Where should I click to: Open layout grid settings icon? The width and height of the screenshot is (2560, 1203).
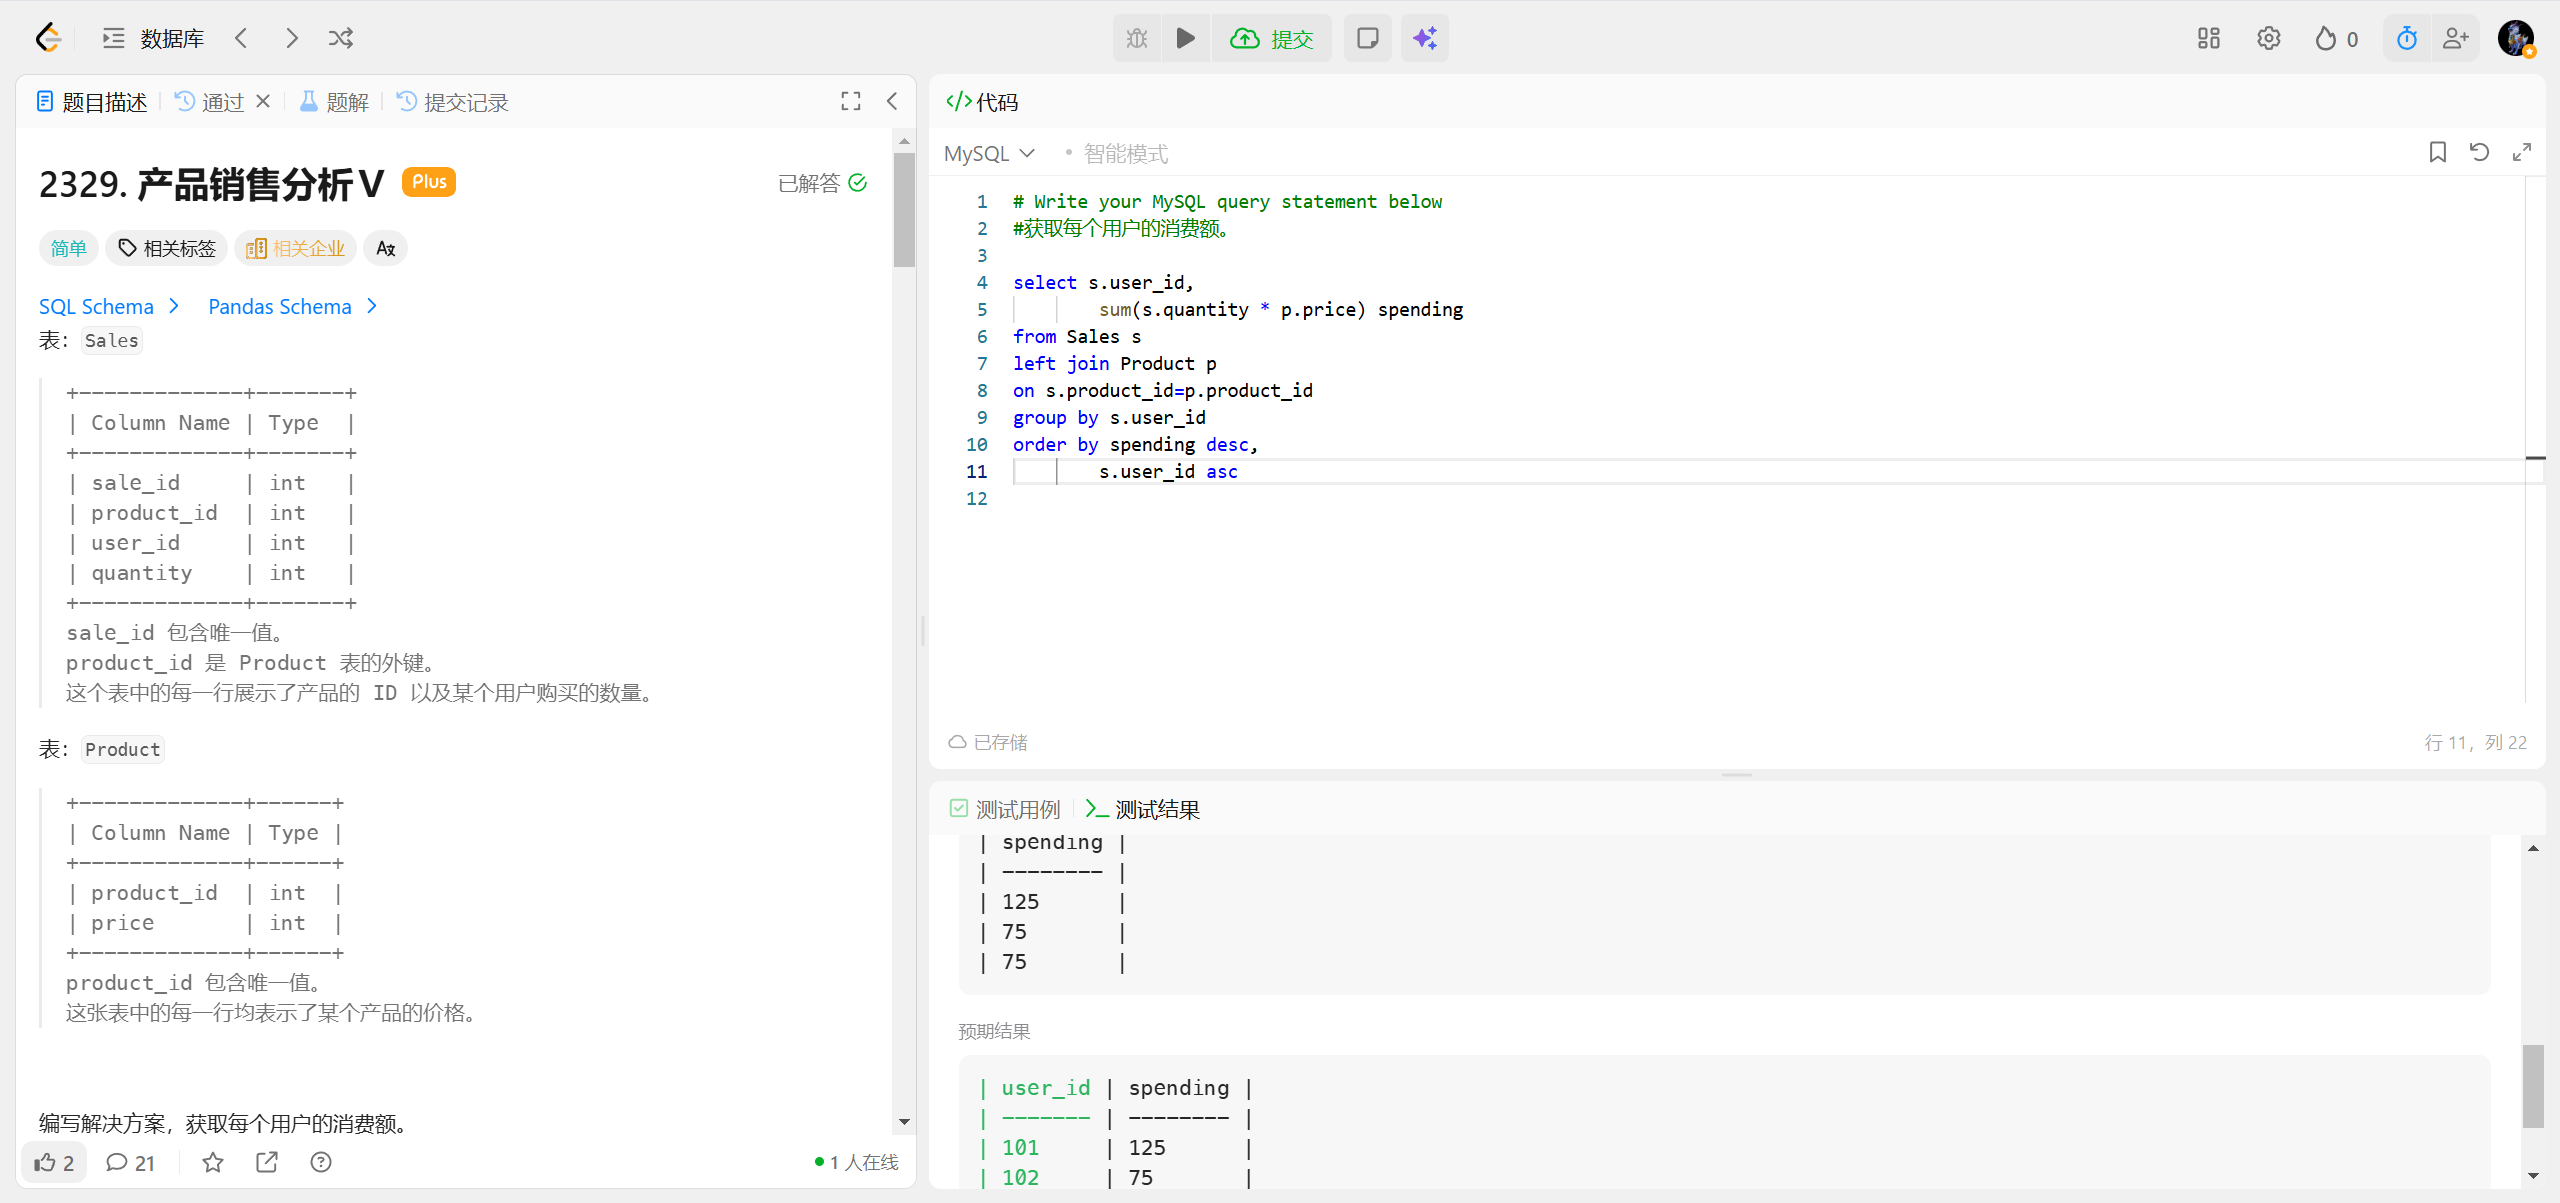(x=2208, y=38)
